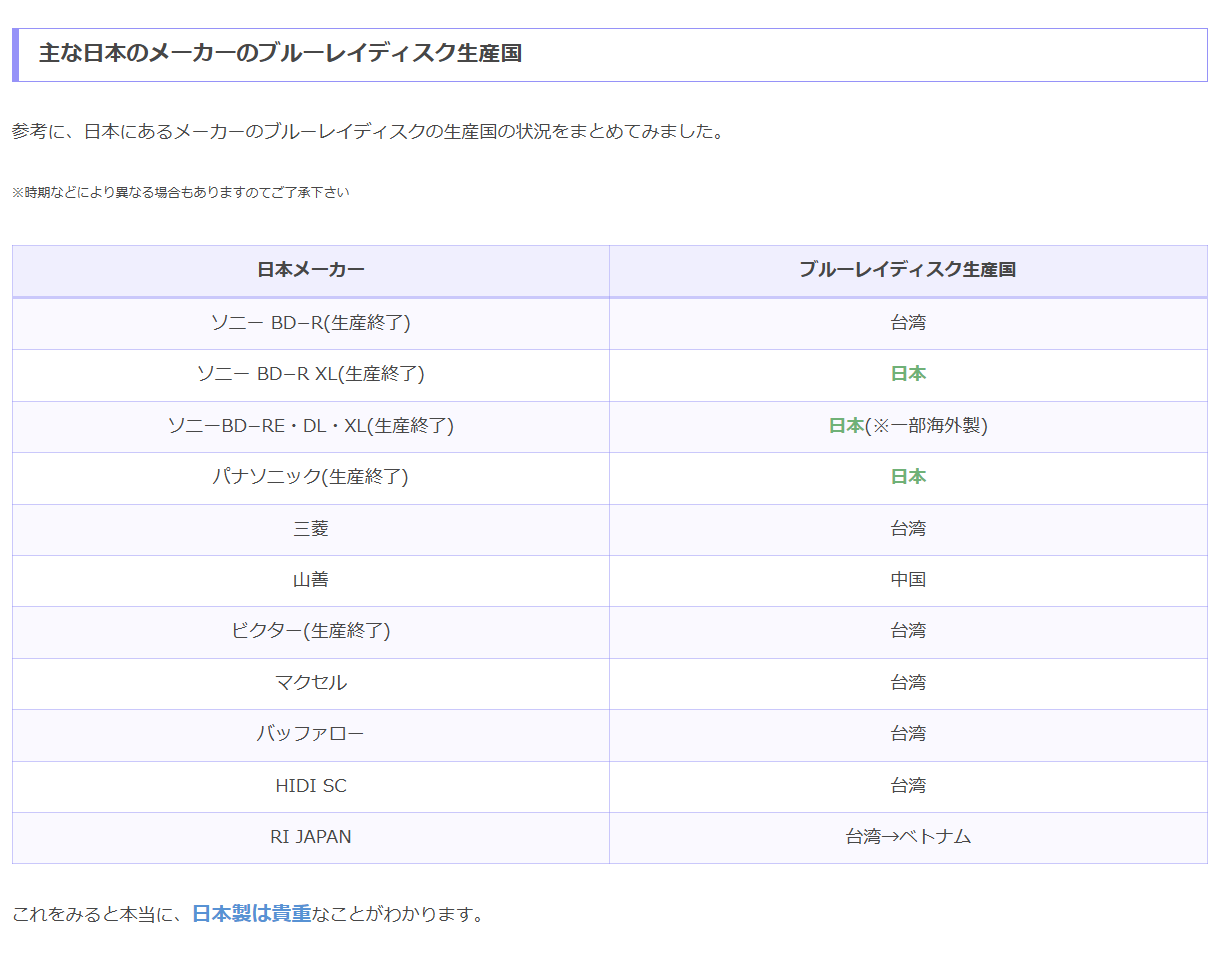The height and width of the screenshot is (956, 1227).
Task: Click 台湾 in the ソニー BD−R row
Action: point(908,323)
